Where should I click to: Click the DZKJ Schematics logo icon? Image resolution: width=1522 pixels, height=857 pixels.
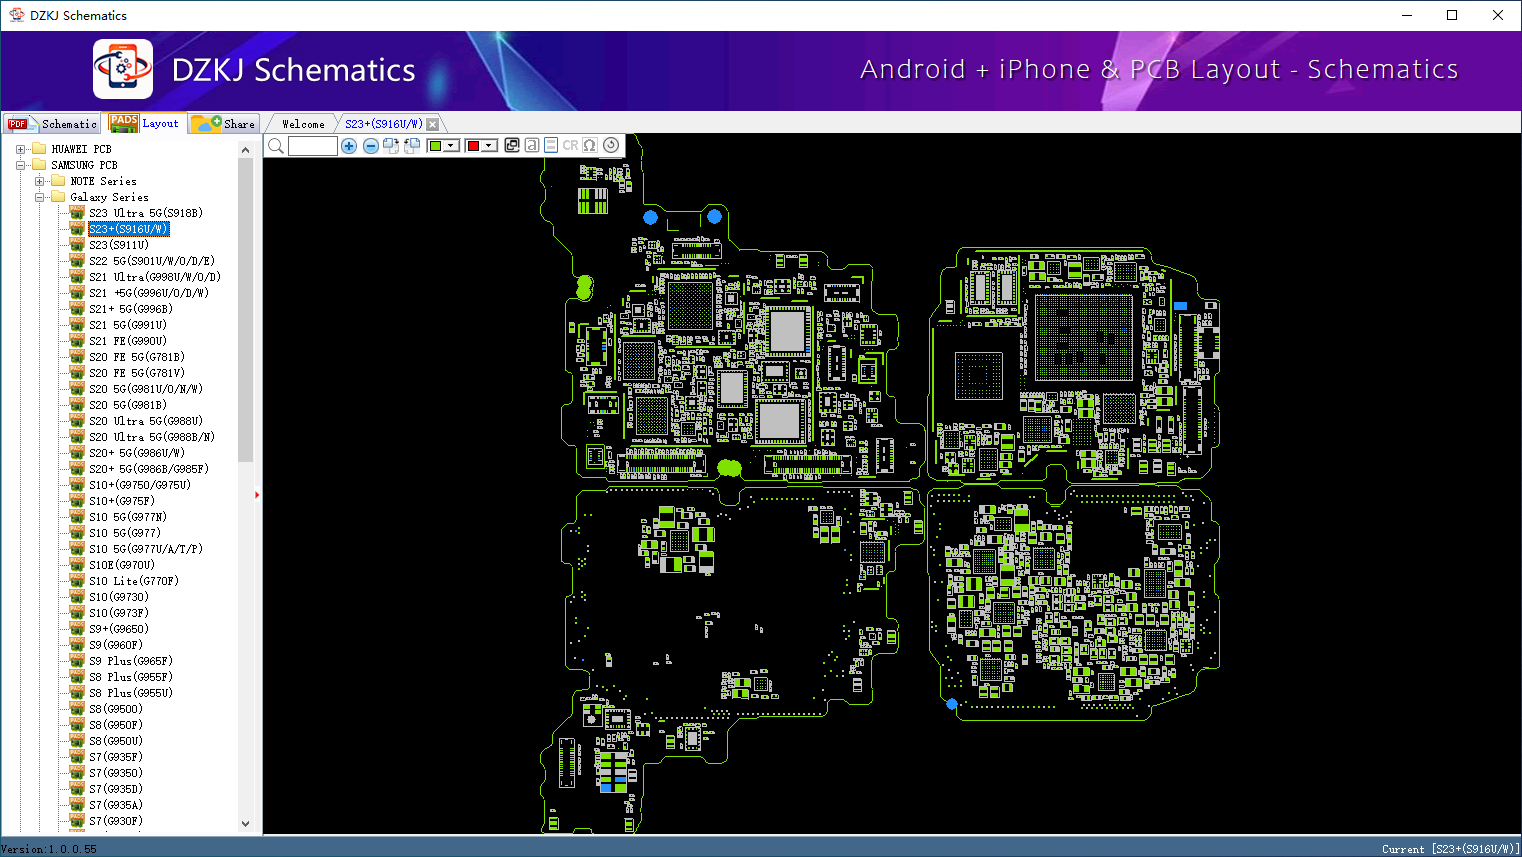pos(123,69)
